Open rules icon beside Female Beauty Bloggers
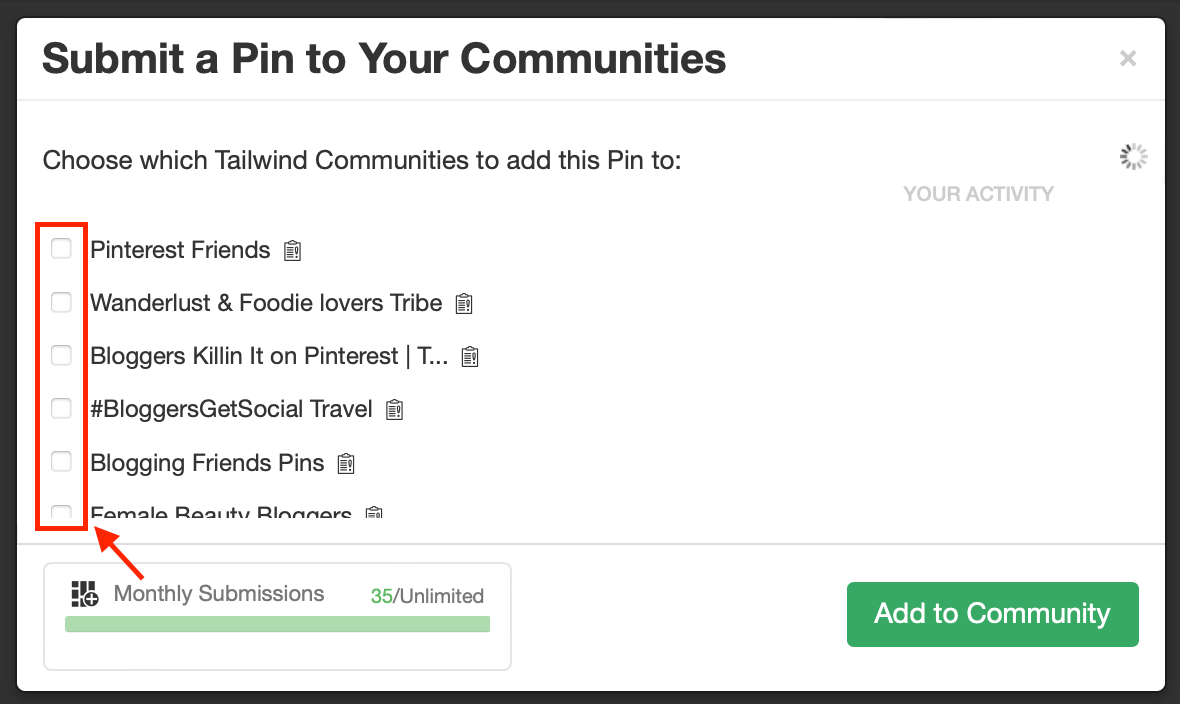 [x=374, y=514]
